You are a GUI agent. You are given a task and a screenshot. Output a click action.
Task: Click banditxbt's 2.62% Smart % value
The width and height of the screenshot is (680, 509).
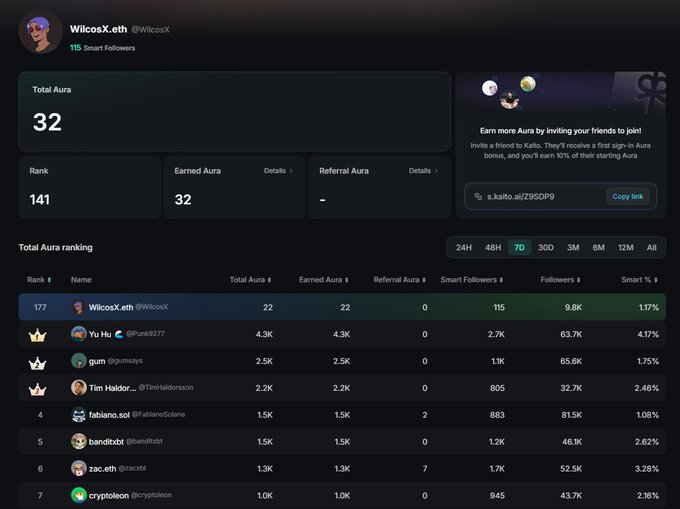pos(647,442)
